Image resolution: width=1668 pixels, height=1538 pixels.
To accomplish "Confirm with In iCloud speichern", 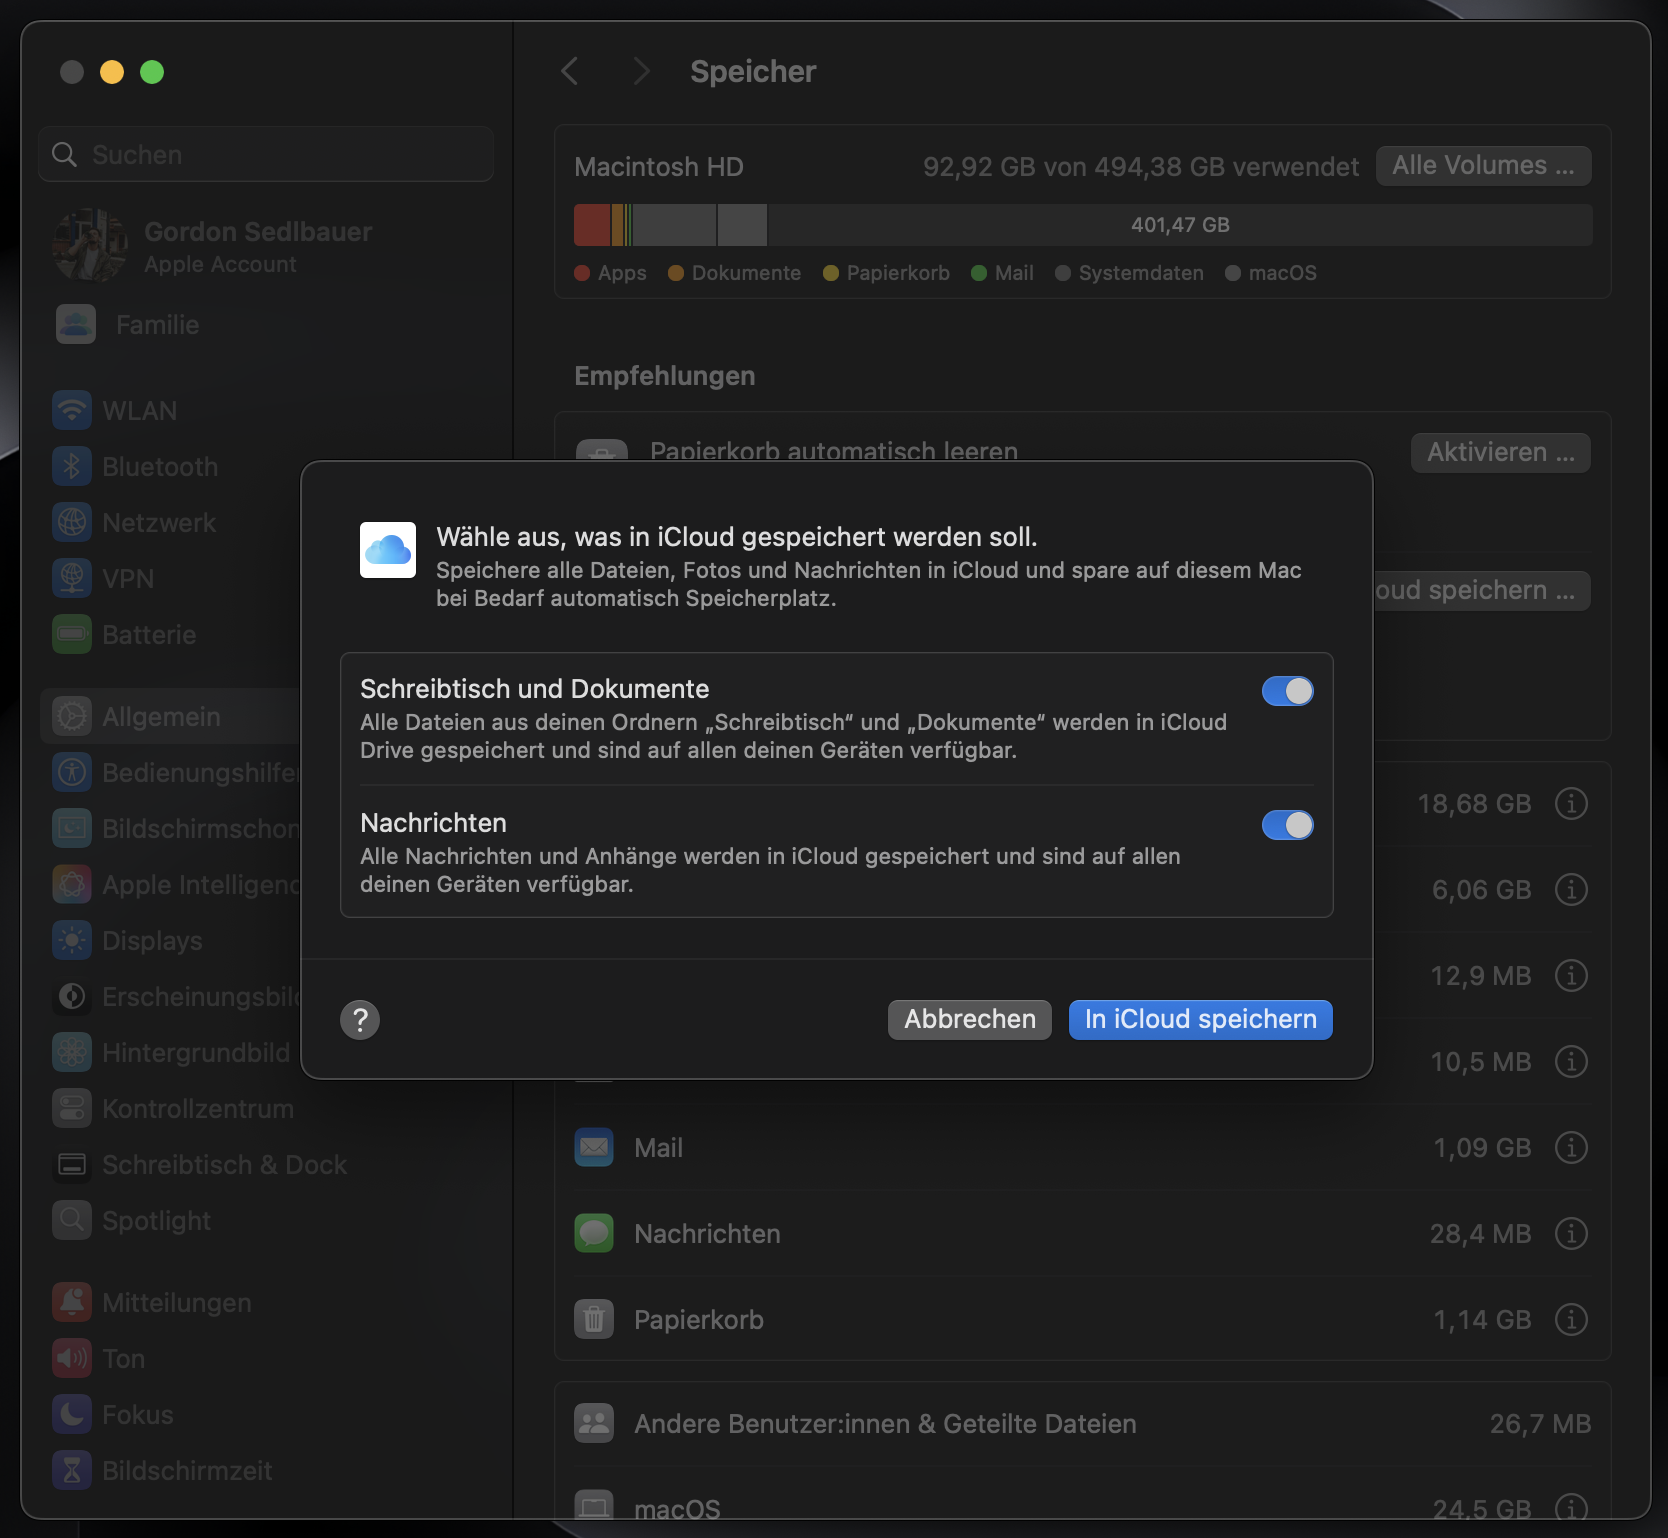I will coord(1200,1019).
